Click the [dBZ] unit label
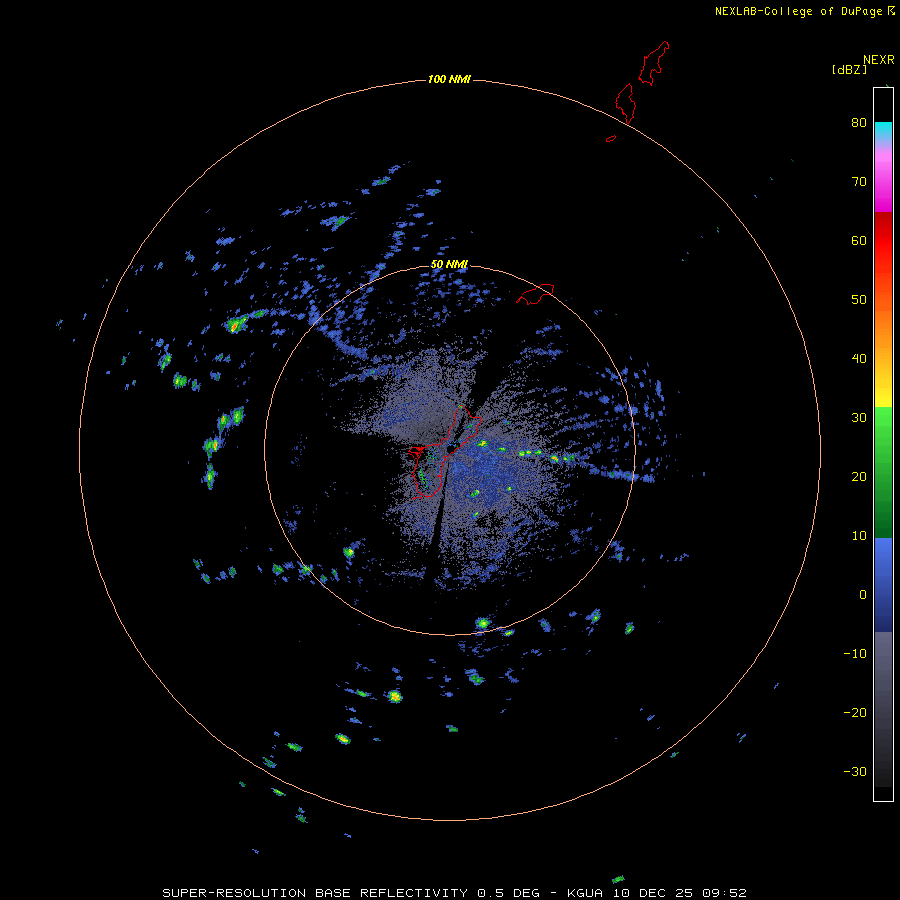900x900 pixels. pyautogui.click(x=849, y=70)
